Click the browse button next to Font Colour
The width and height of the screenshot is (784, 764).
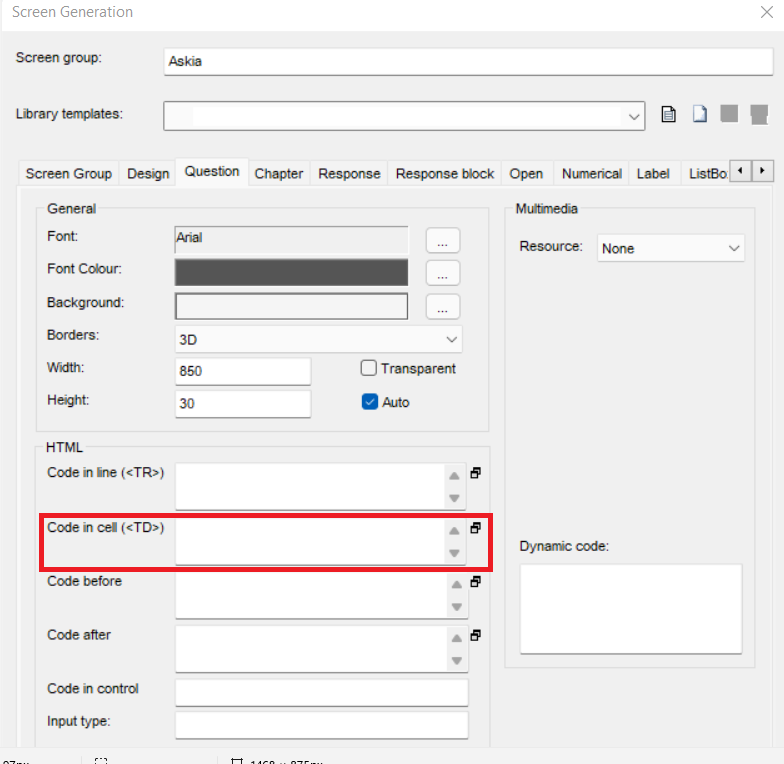[x=442, y=273]
